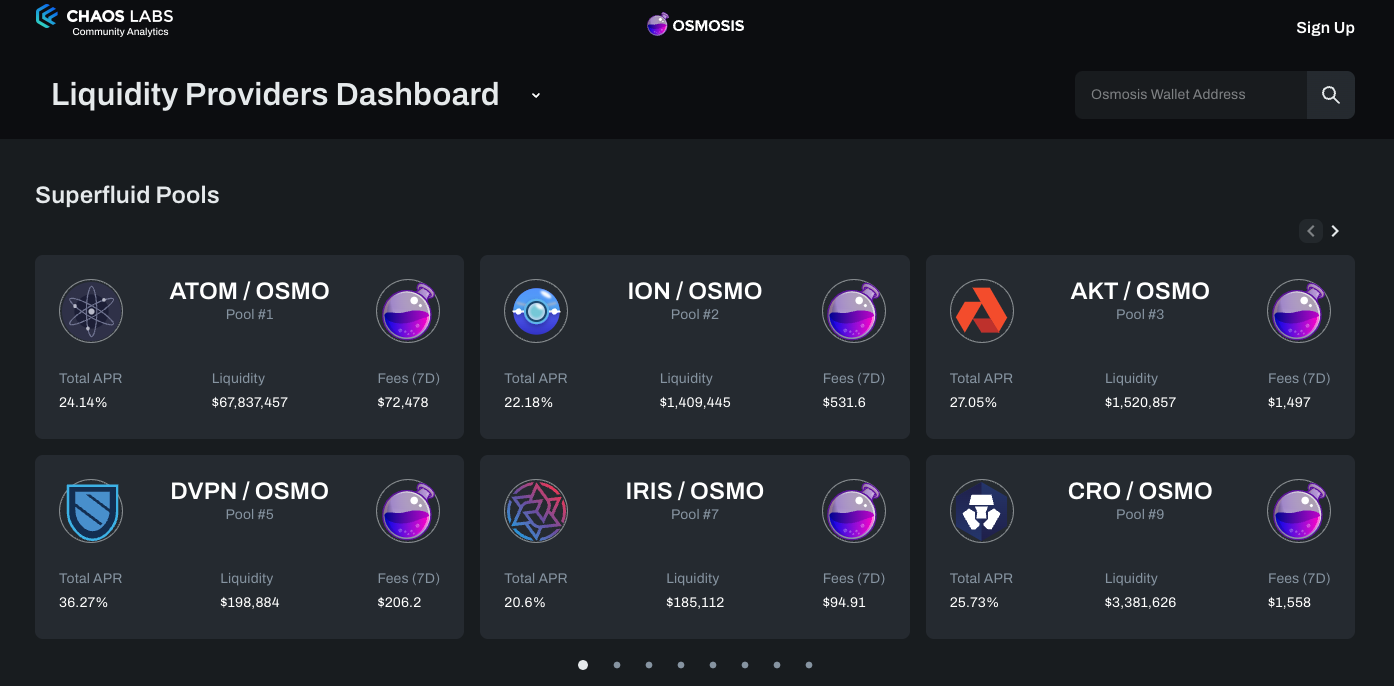Screen dimensions: 1394x686
Task: Select the third carousel page dot
Action: click(x=649, y=664)
